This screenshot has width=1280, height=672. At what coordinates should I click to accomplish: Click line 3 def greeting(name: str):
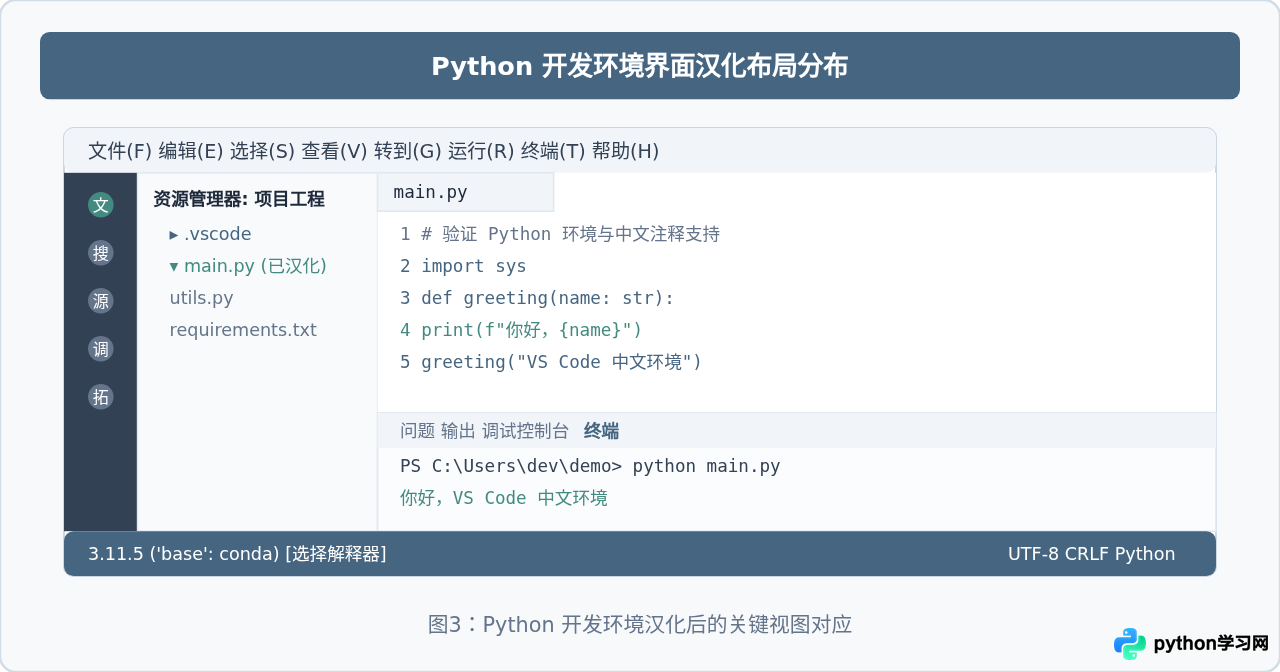click(x=537, y=298)
